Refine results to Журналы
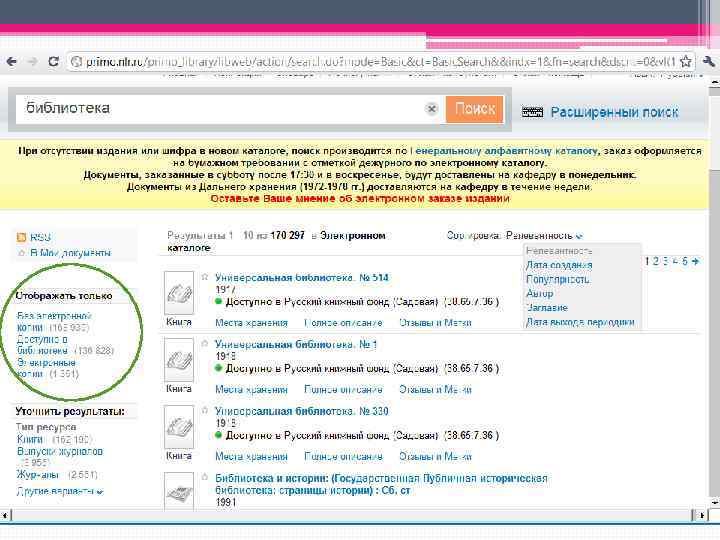The height and width of the screenshot is (540, 720). pyautogui.click(x=38, y=474)
